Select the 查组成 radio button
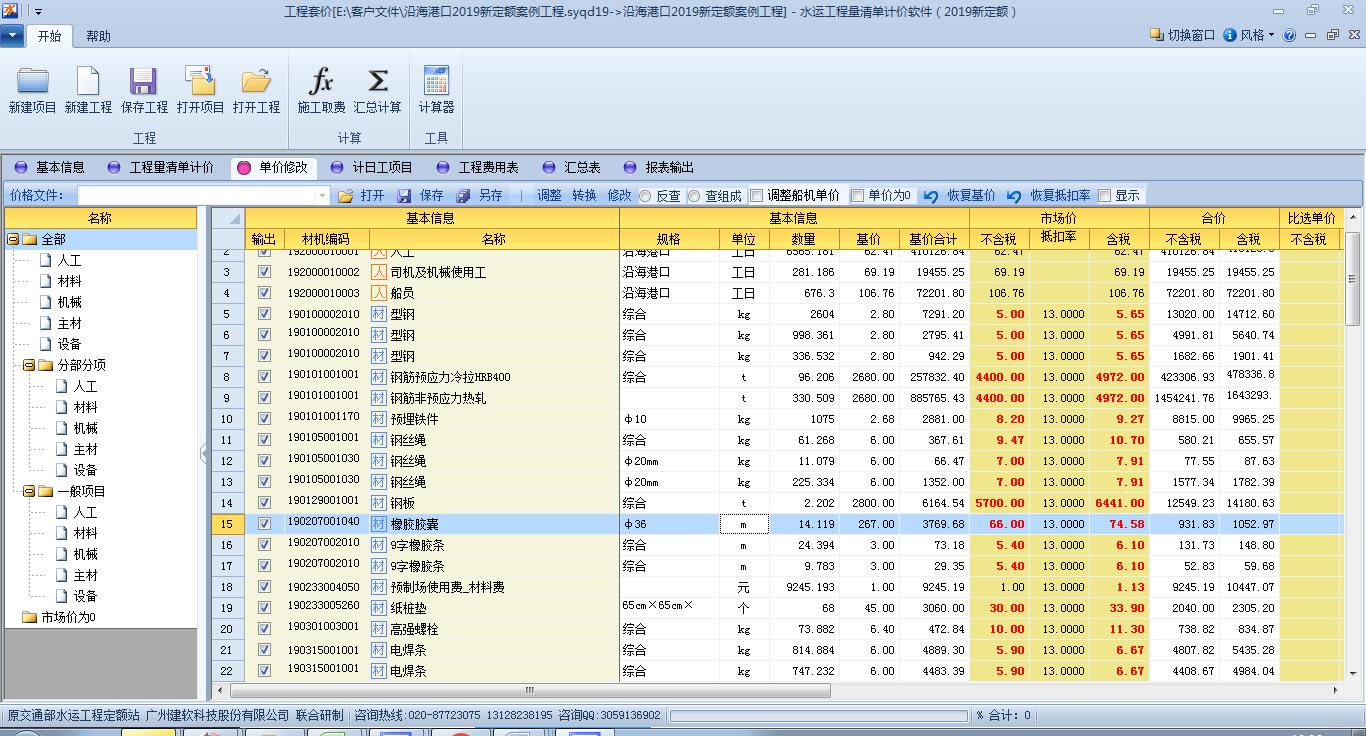1366x736 pixels. coord(694,196)
